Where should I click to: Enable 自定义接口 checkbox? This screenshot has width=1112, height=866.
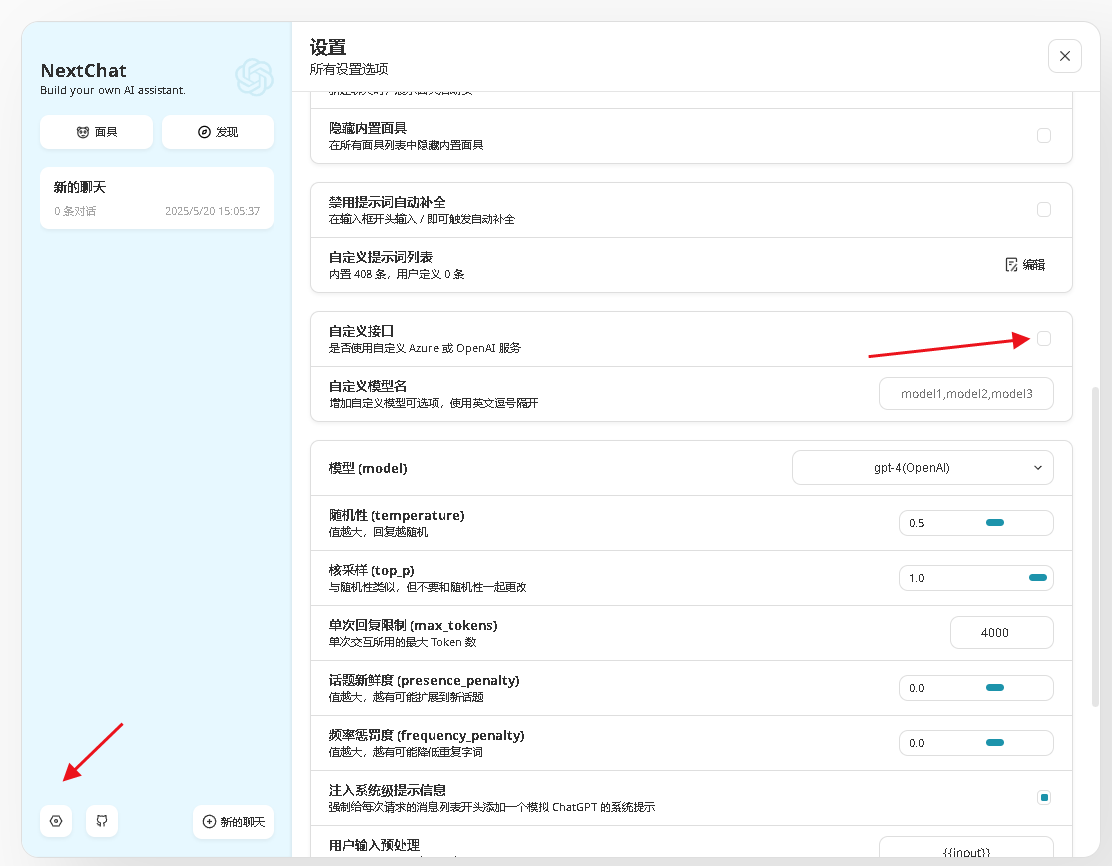click(1044, 338)
